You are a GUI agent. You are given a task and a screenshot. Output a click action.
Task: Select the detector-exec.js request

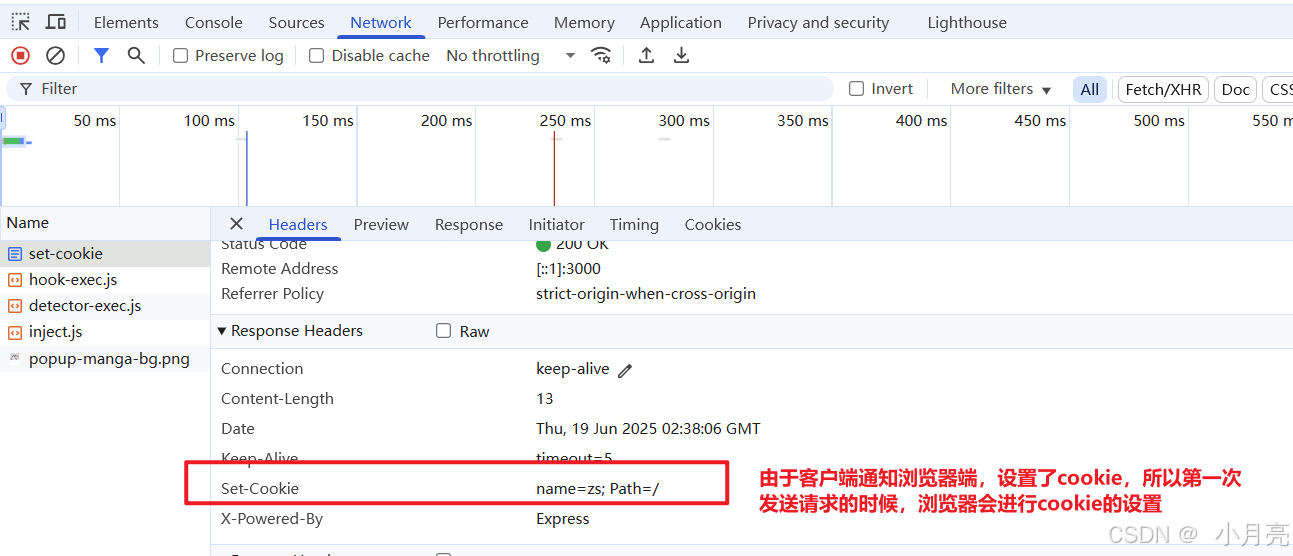105,306
